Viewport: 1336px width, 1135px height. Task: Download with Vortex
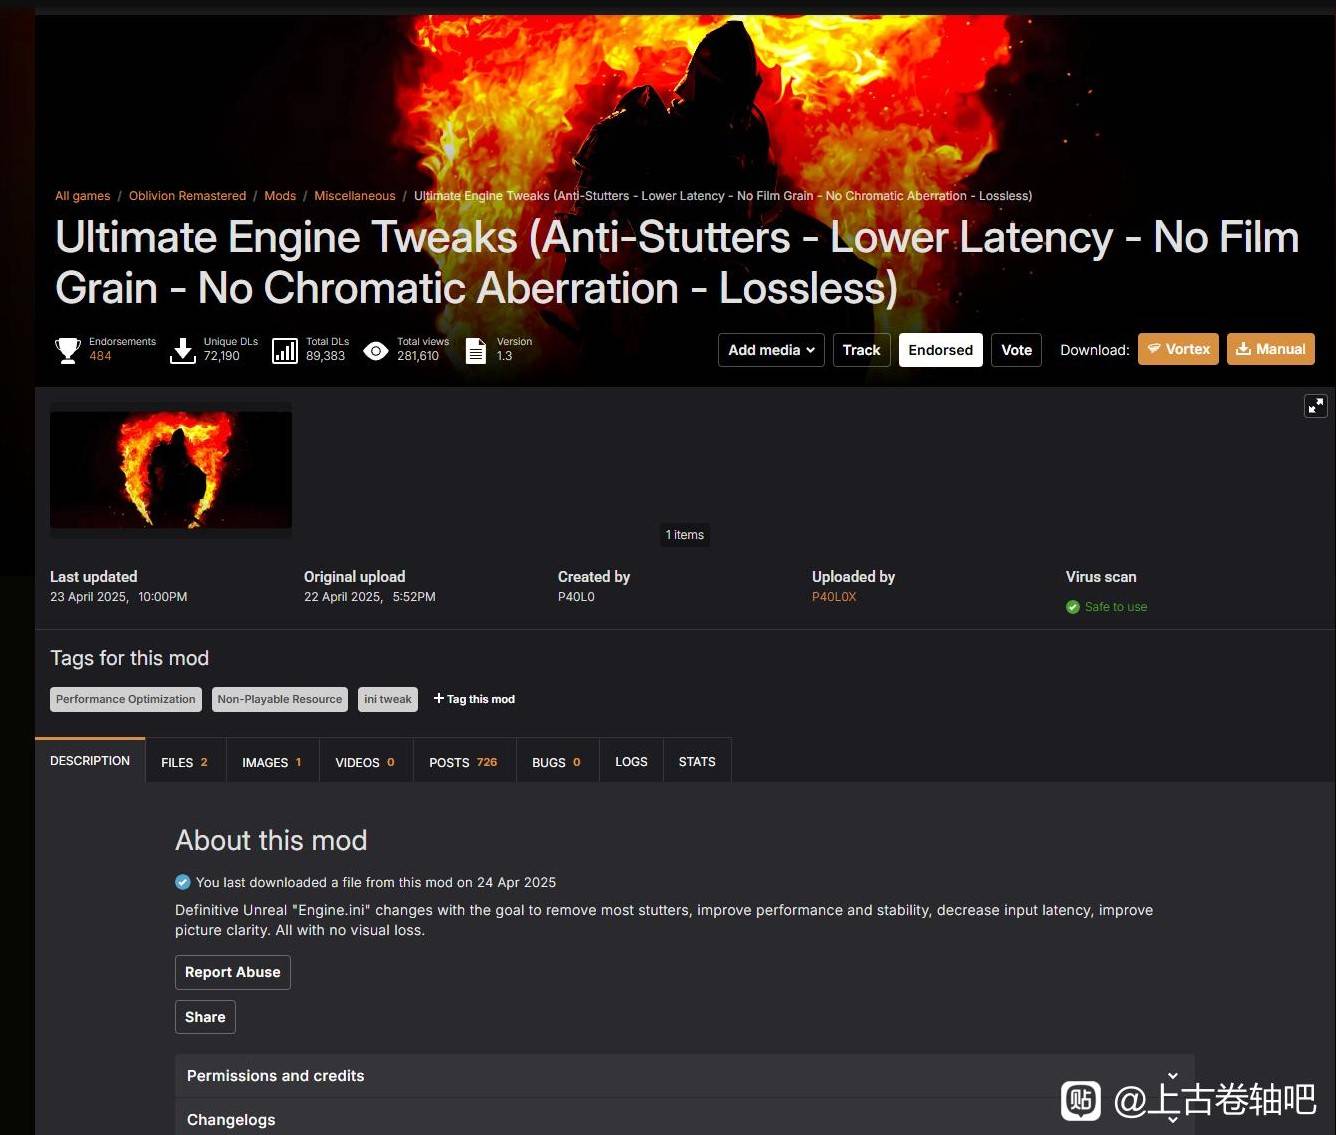pos(1178,349)
